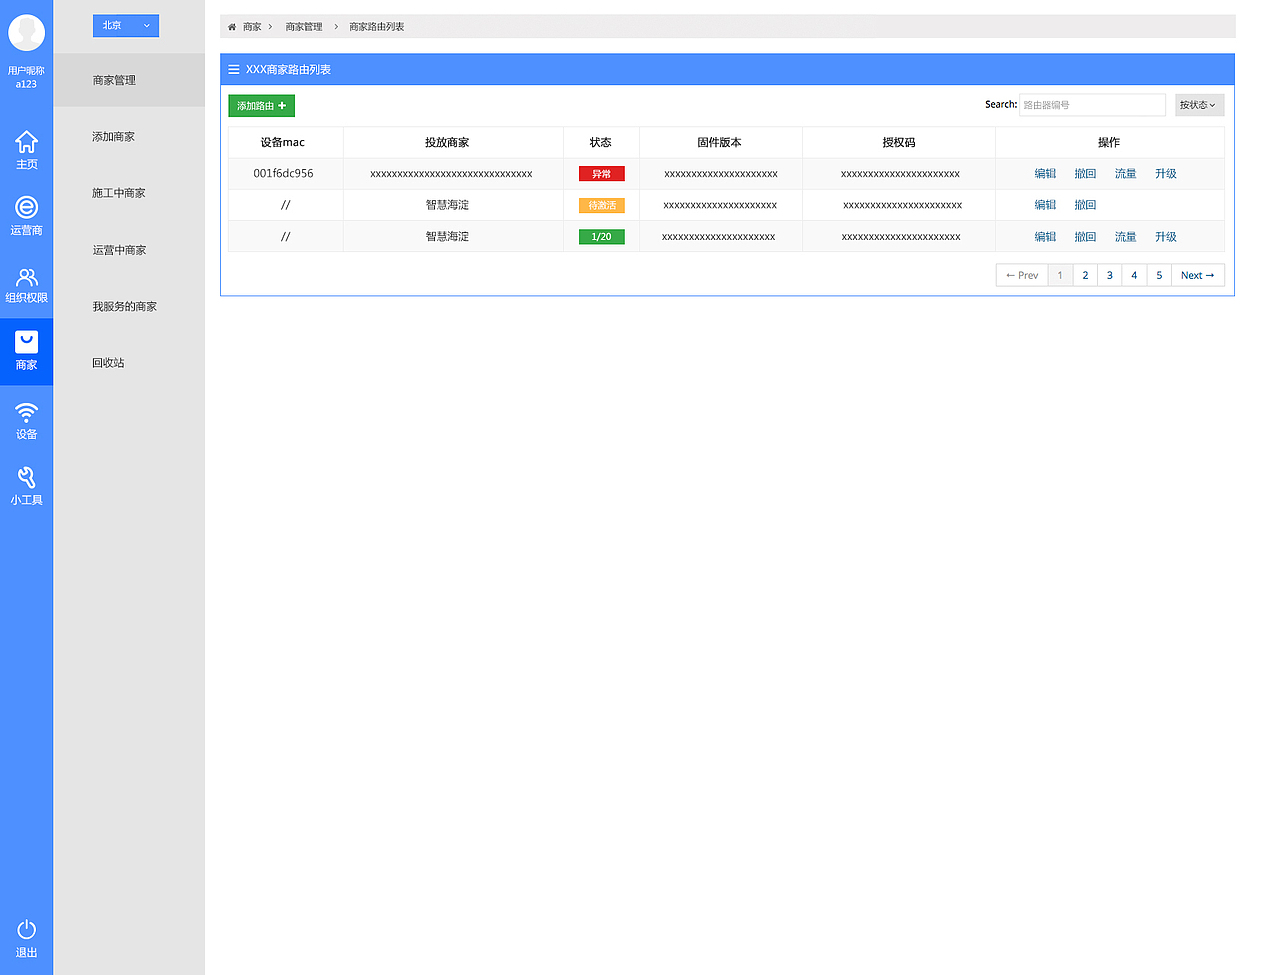This screenshot has height=975, width=1280.
Task: Click 智慧海淀 in the 1/20 row
Action: click(x=447, y=237)
